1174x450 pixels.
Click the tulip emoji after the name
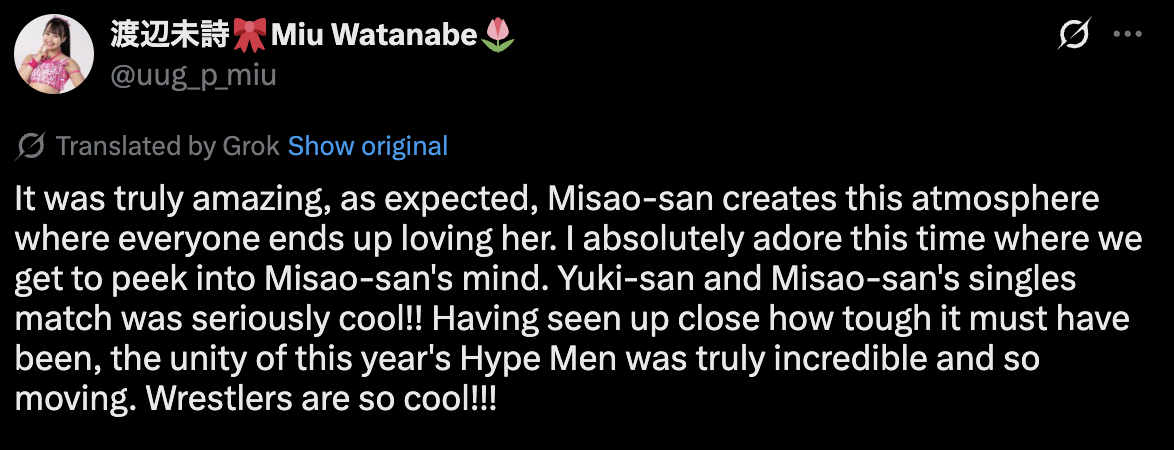(497, 38)
